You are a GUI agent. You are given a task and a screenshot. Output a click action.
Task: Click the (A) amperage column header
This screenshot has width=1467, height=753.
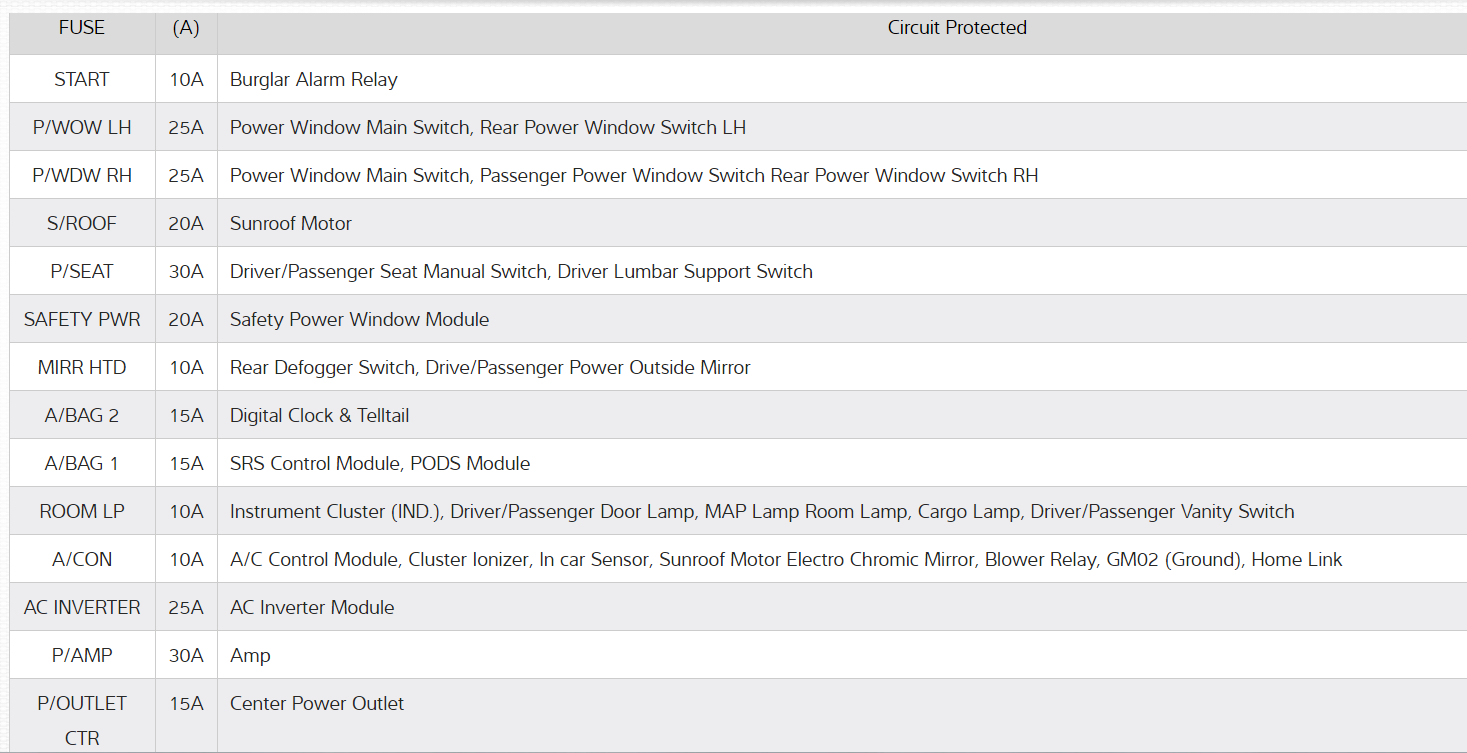pos(186,28)
